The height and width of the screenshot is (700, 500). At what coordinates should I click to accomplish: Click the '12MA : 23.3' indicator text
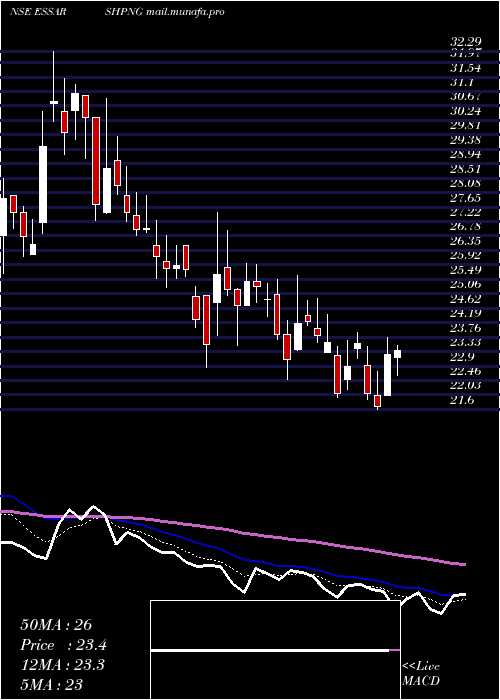[62, 665]
